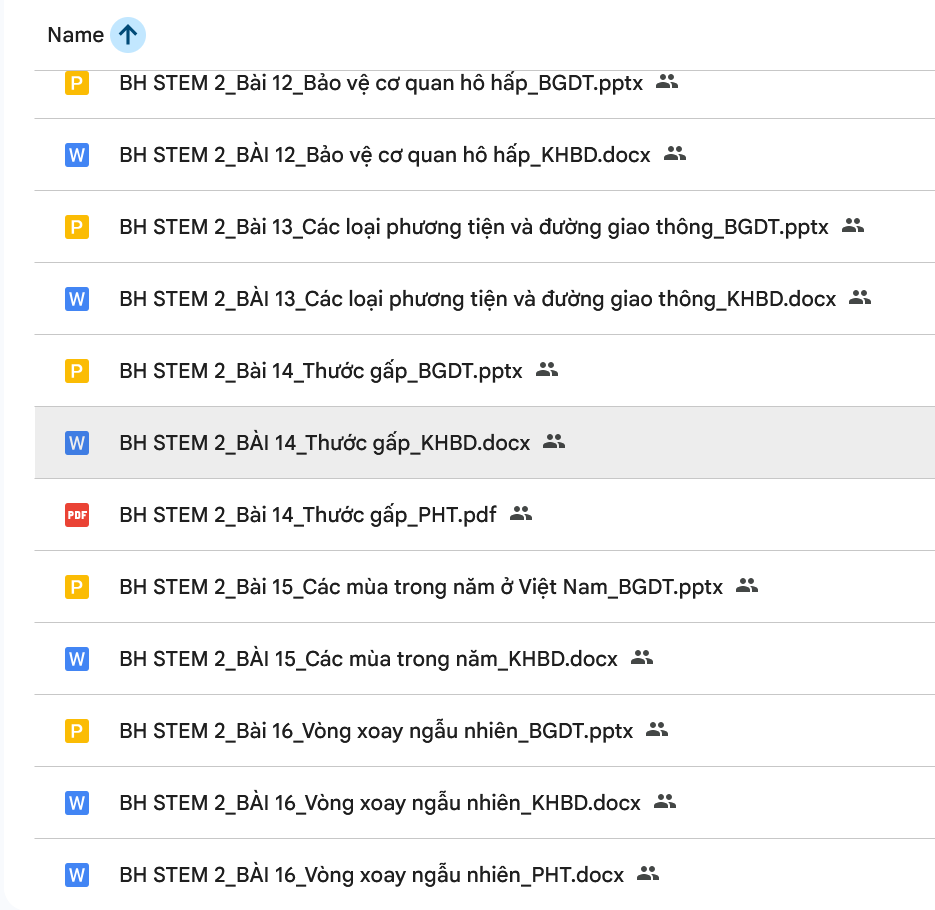Select file BÀI 13 phương tiện giao thông_KHBD.docx
Image resolution: width=935 pixels, height=910 pixels.
click(477, 299)
